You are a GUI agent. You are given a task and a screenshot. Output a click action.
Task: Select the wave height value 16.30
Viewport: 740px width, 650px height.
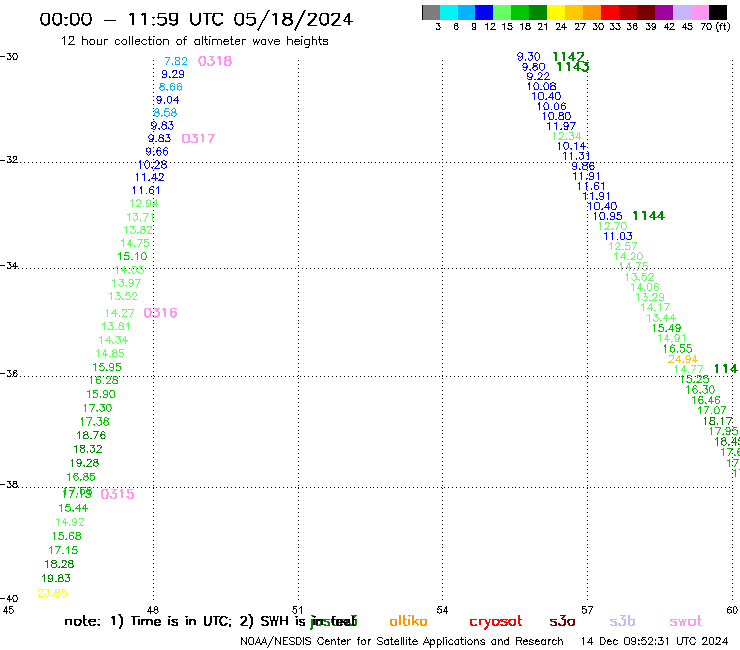click(700, 390)
